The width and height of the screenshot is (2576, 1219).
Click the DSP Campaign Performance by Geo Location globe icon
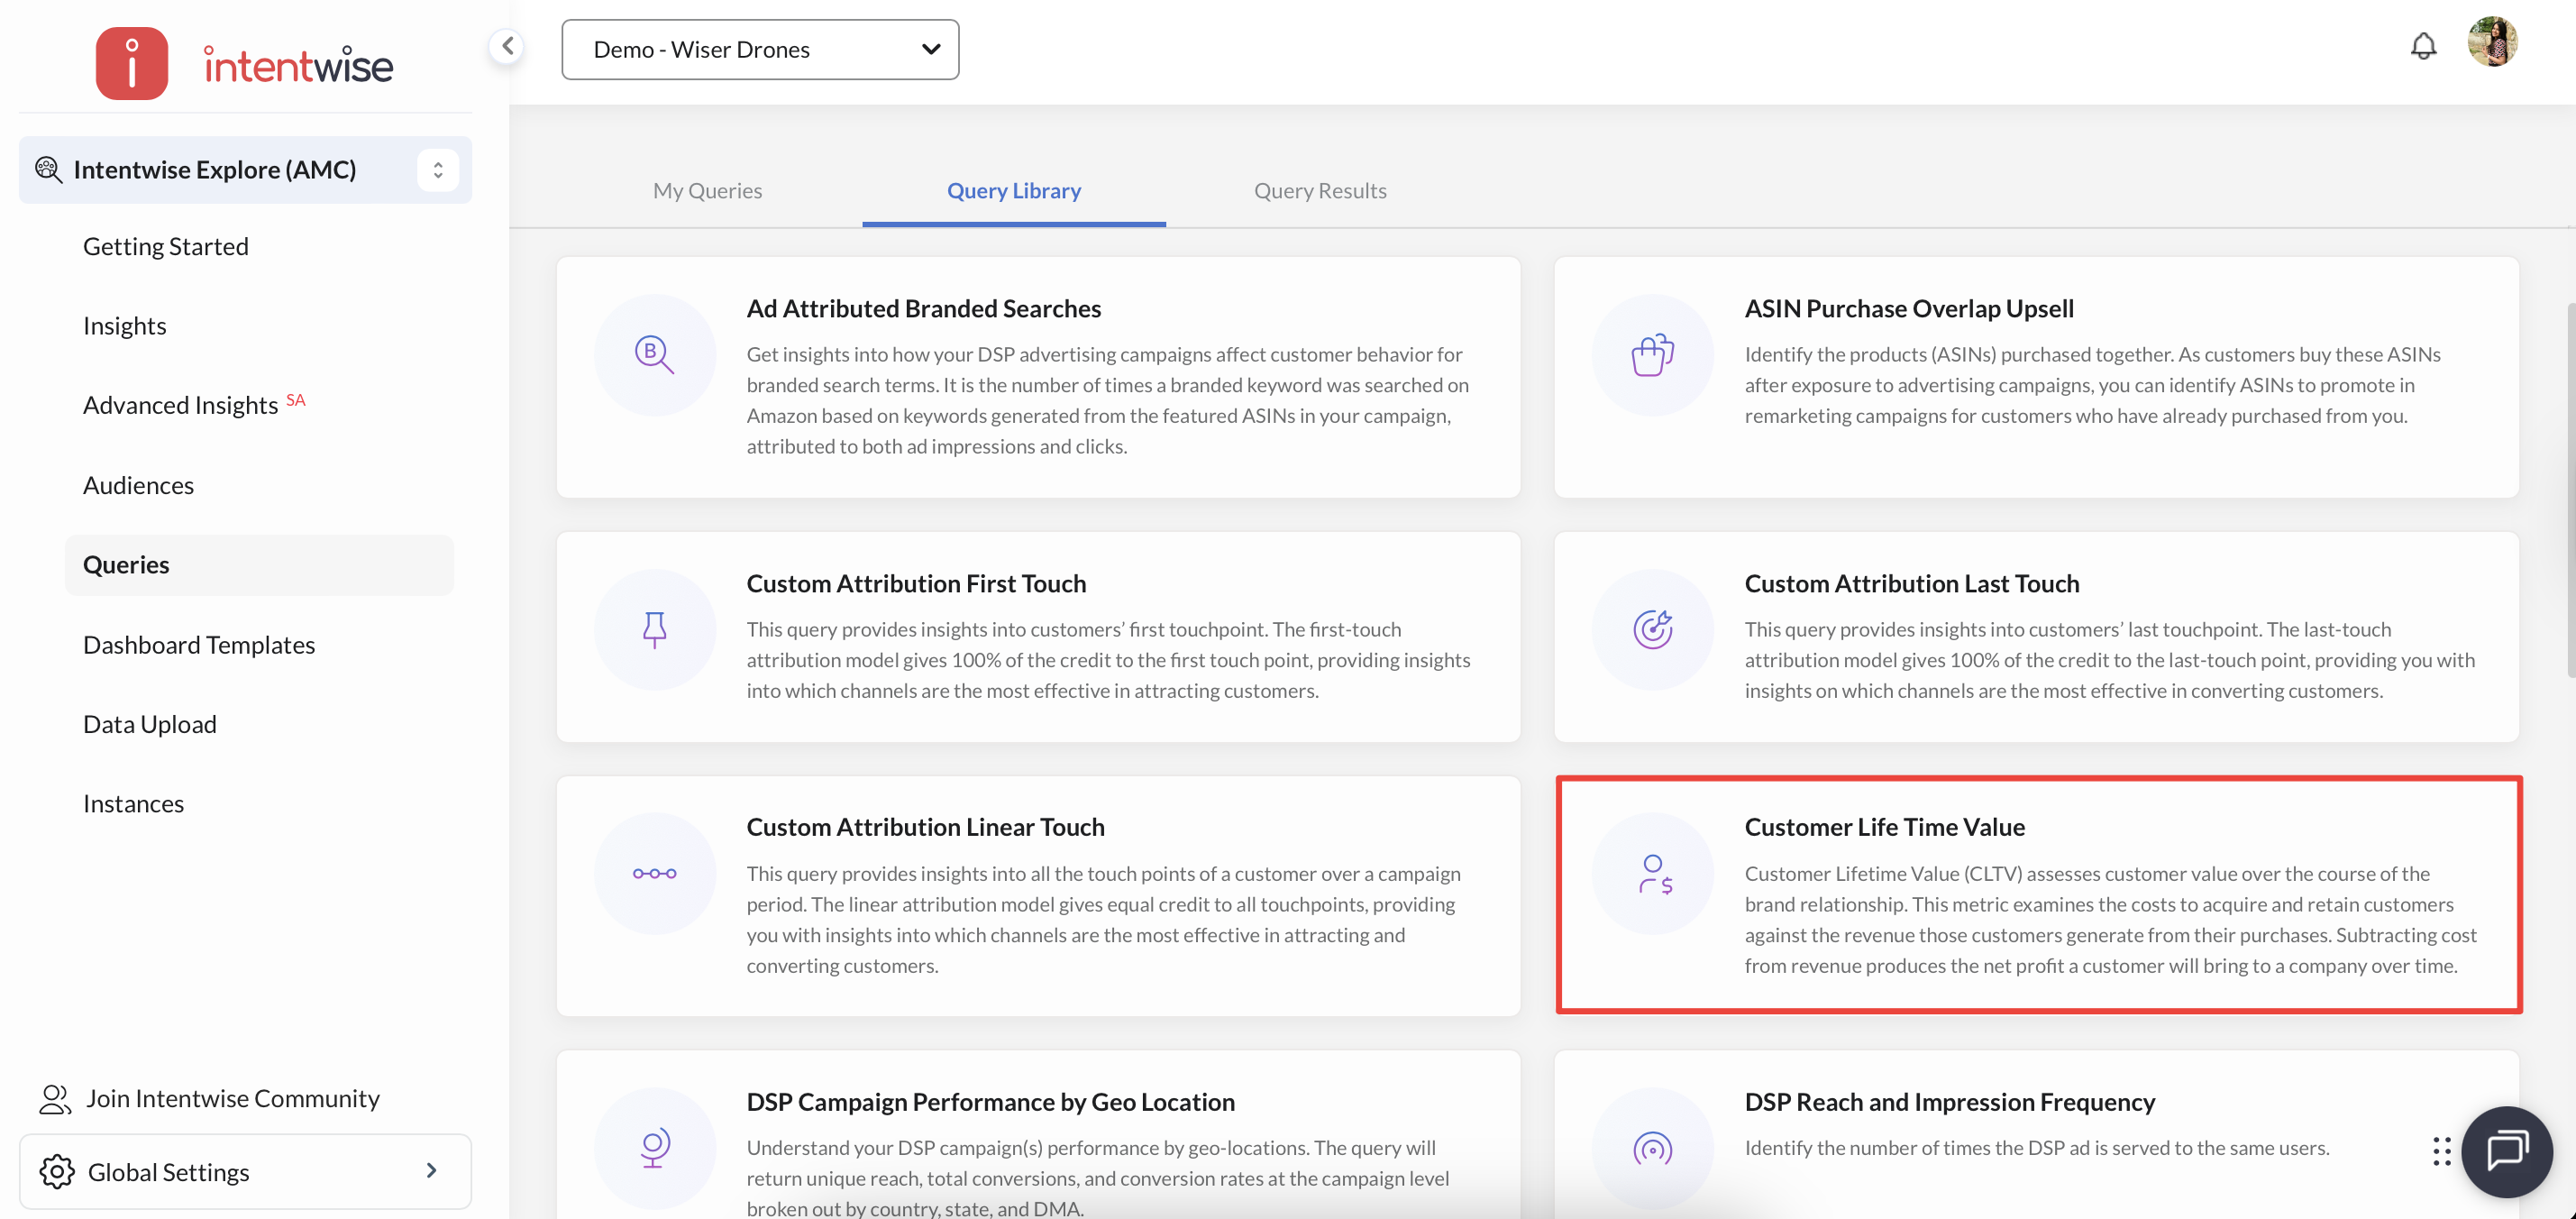(655, 1149)
